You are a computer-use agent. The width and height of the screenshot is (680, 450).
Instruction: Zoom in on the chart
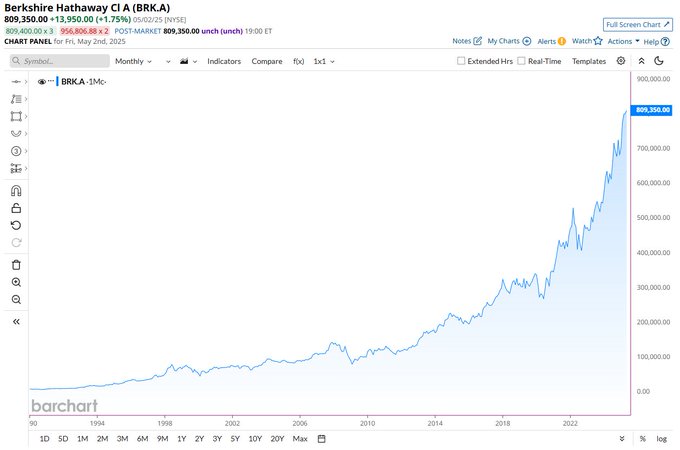coord(15,282)
